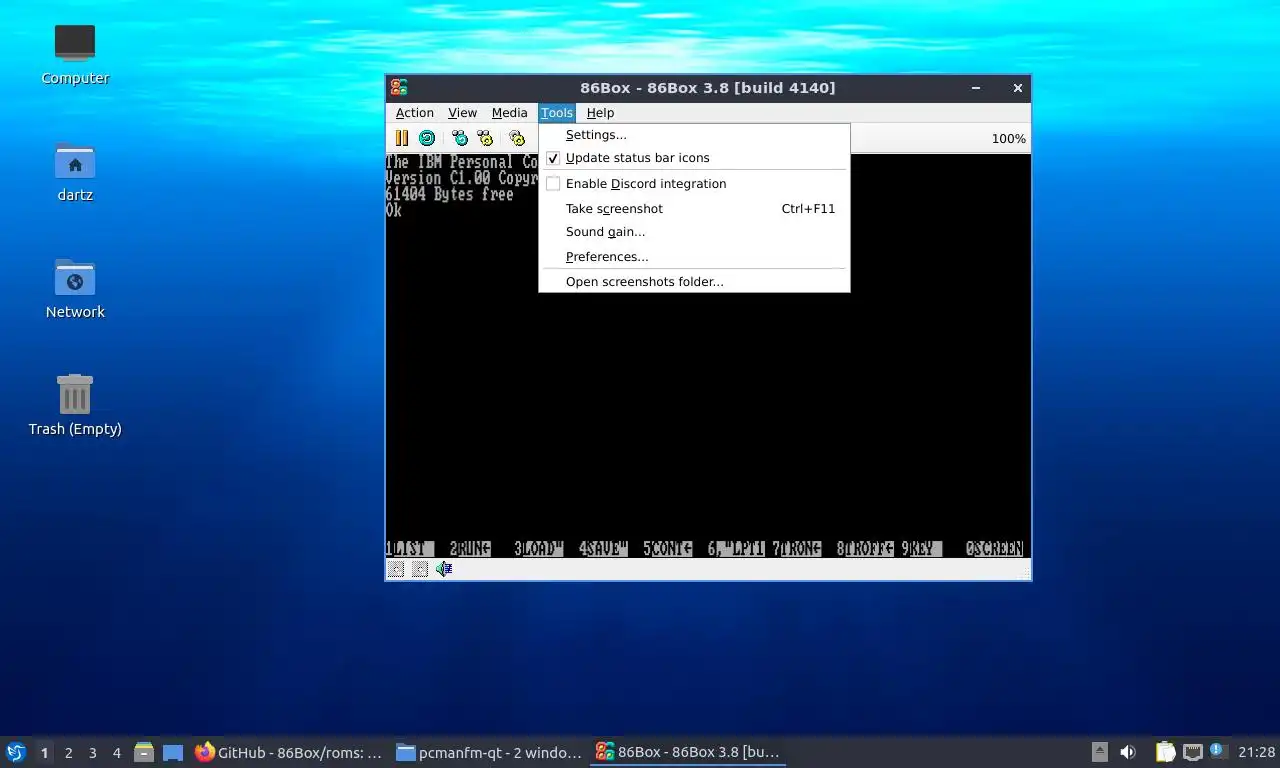
Task: Click the 100% speed indicator
Action: point(1008,139)
